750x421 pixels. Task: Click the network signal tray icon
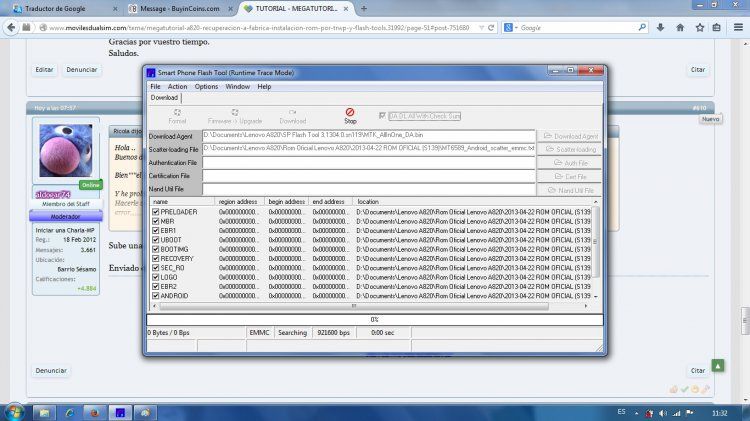(x=676, y=413)
